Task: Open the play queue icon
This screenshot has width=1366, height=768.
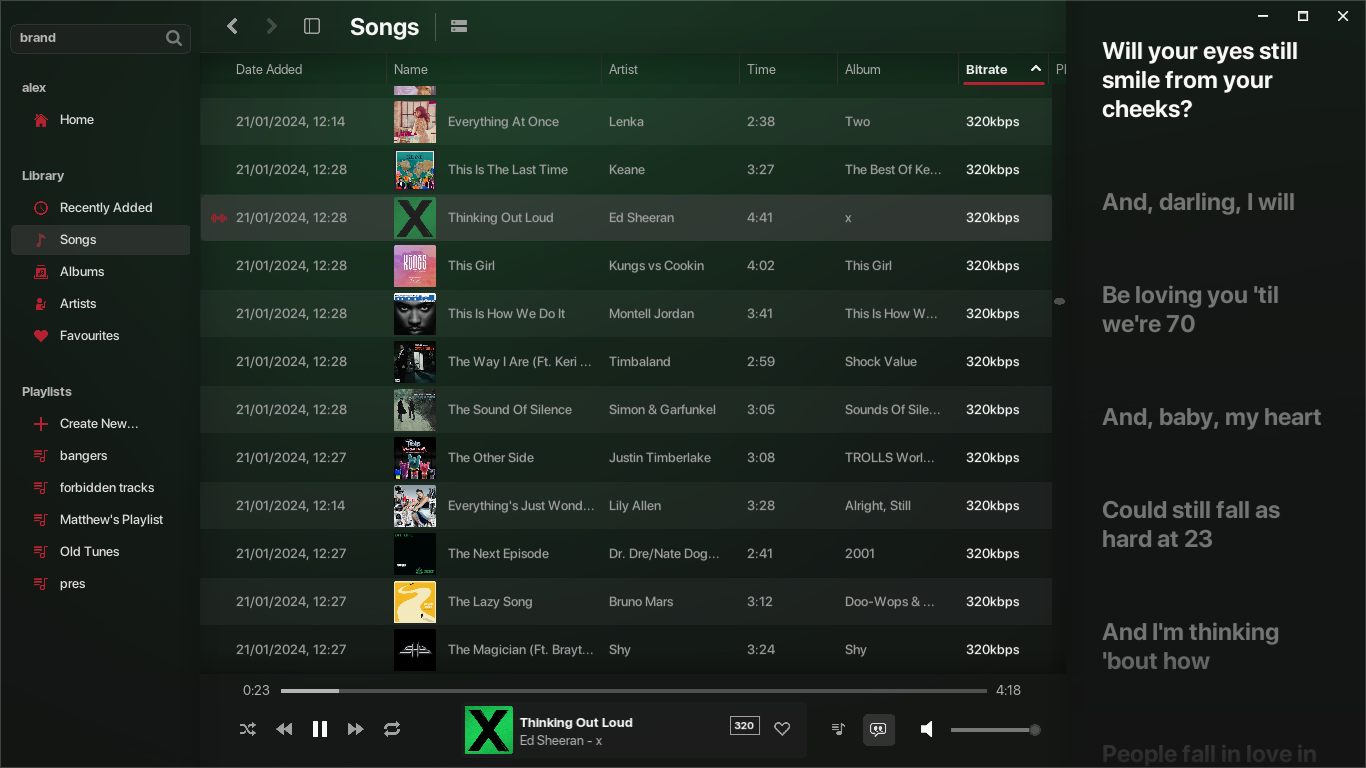Action: click(x=838, y=729)
